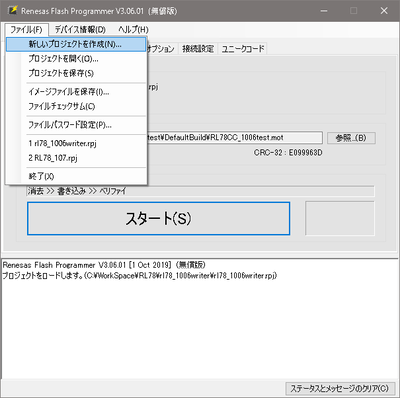This screenshot has width=400, height=398.
Task: Click the log line プロジェクトをロードします
Action: [x=140, y=276]
